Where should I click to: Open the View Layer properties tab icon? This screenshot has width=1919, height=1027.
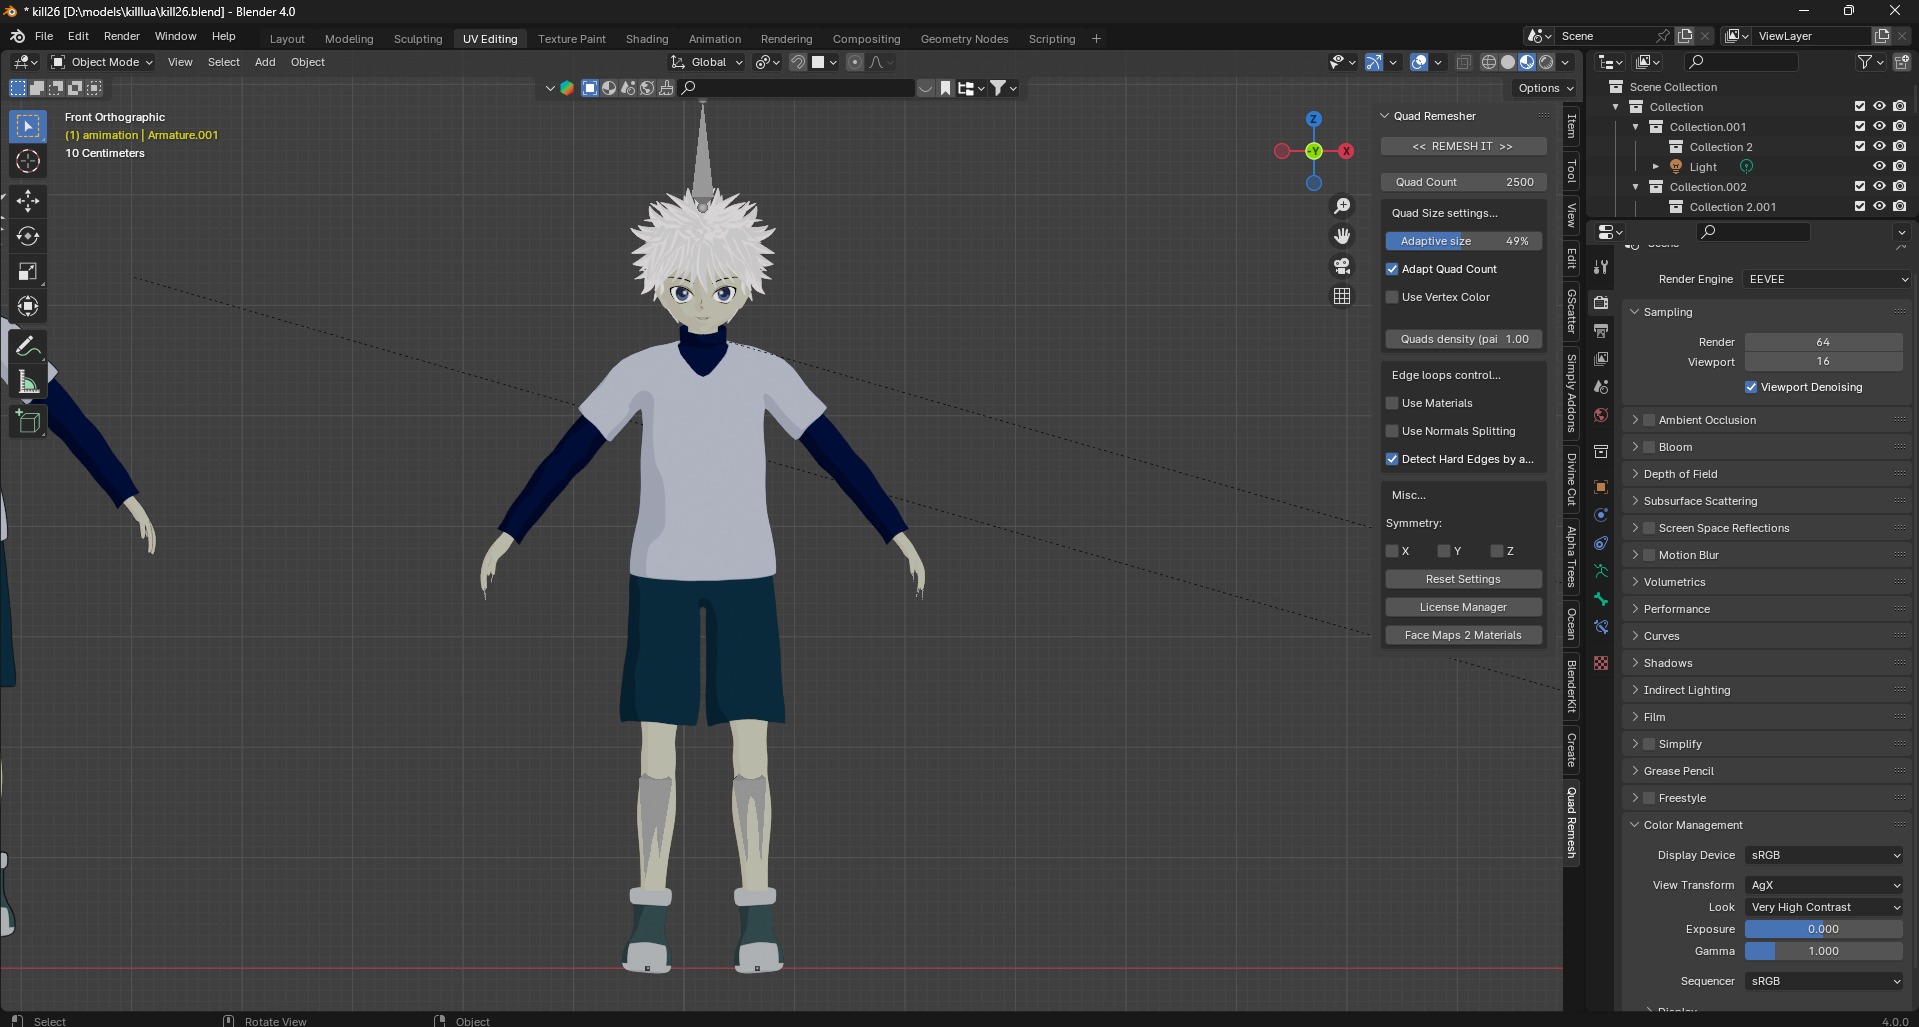pos(1601,358)
